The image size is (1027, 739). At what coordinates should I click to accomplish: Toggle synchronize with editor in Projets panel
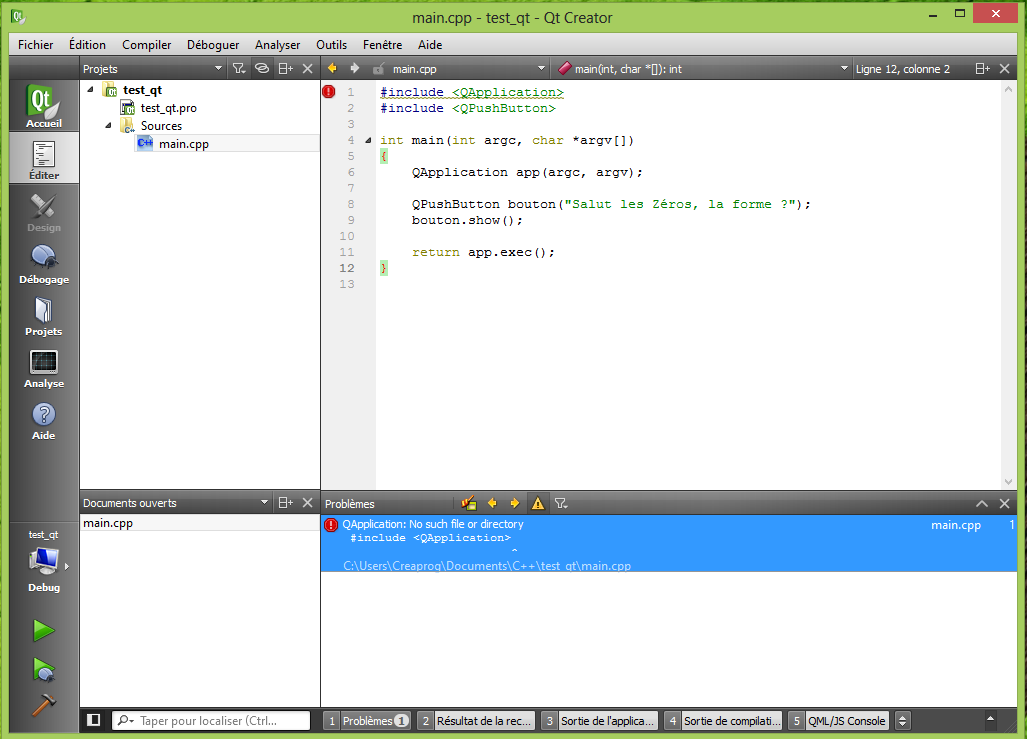(260, 68)
